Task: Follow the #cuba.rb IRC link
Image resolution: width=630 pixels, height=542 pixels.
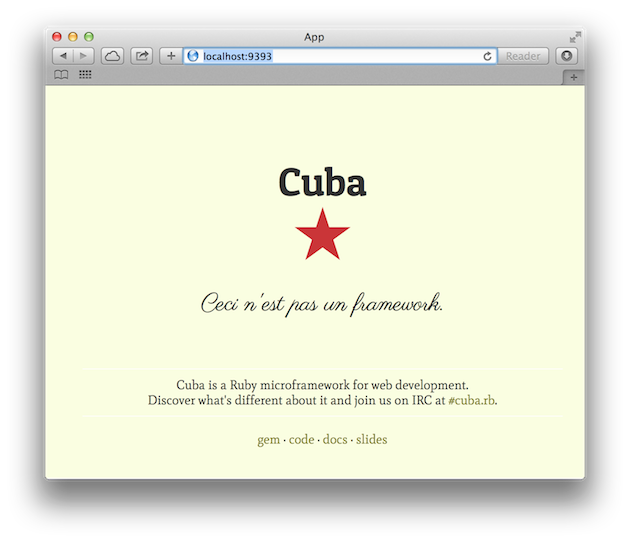Action: (x=471, y=400)
